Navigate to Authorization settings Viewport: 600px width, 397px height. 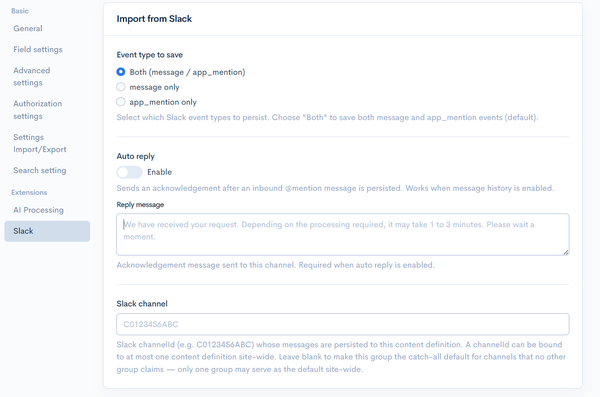38,110
